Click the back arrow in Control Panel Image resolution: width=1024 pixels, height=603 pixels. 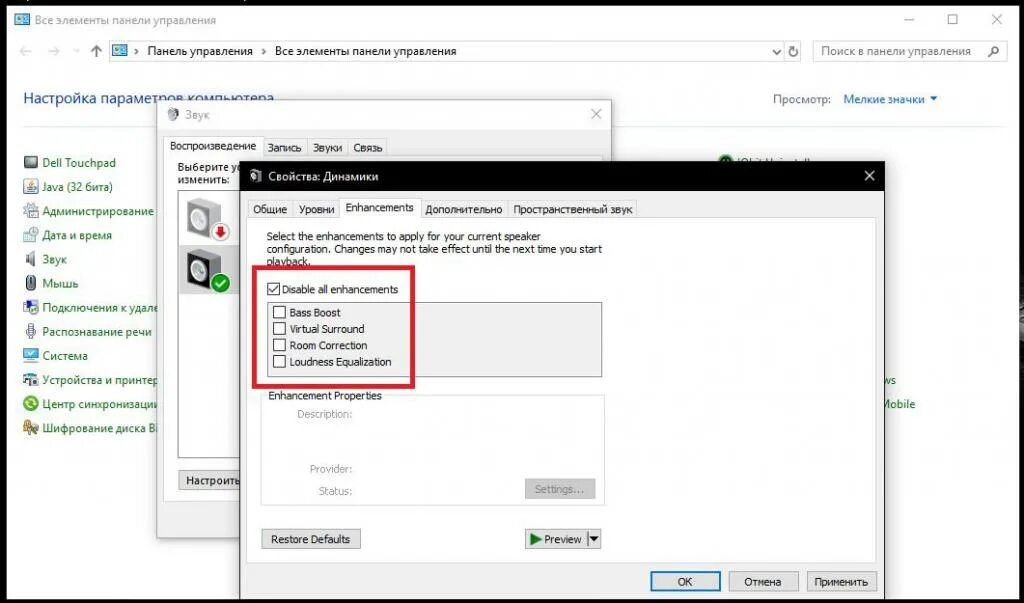(25, 51)
